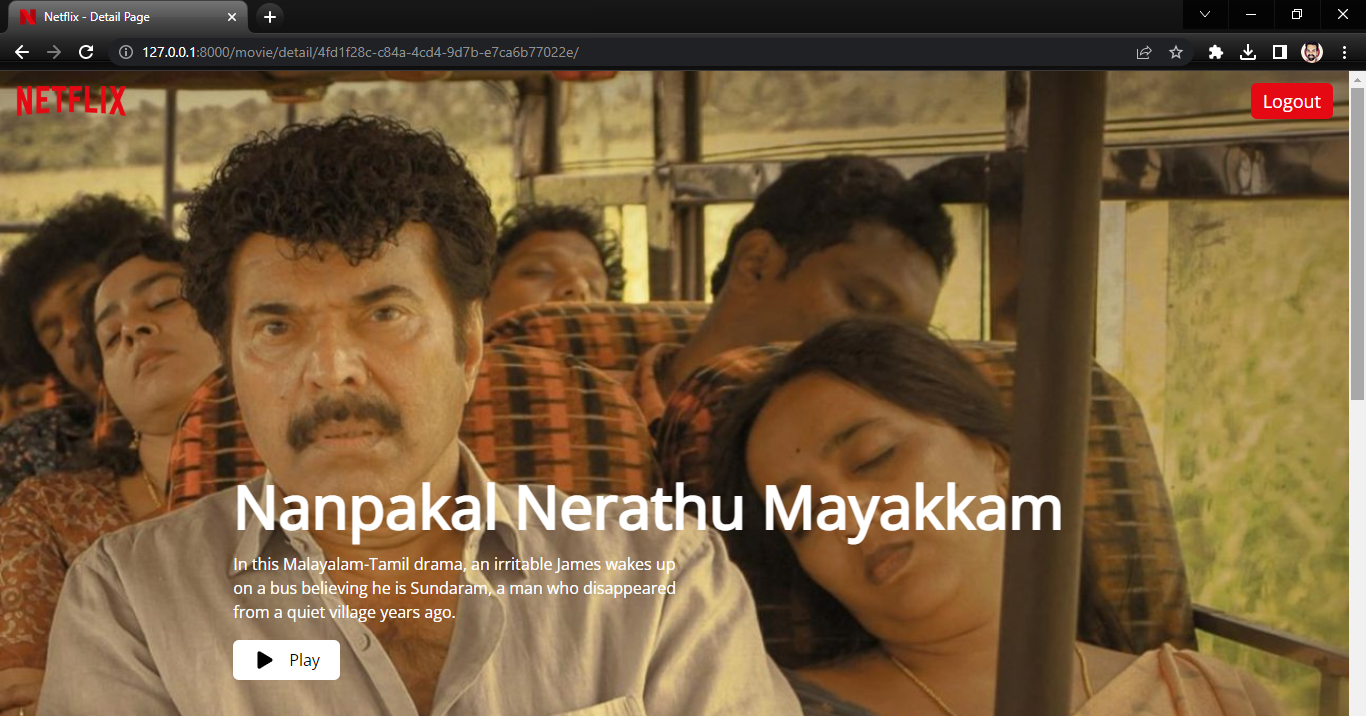The height and width of the screenshot is (716, 1366).
Task: Toggle the browser side panel
Action: pyautogui.click(x=1279, y=52)
